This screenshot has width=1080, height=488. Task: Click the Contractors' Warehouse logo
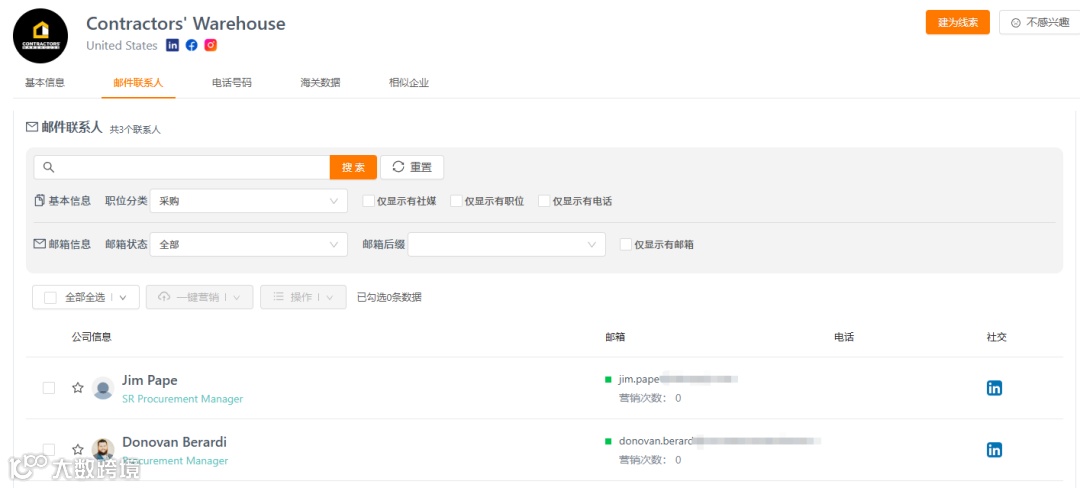pyautogui.click(x=41, y=36)
